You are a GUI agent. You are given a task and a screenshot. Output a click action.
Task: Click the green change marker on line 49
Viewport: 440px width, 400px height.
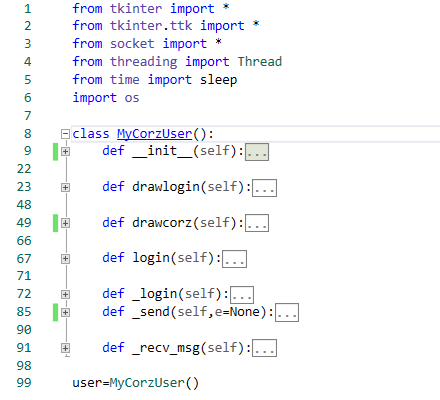[56, 223]
